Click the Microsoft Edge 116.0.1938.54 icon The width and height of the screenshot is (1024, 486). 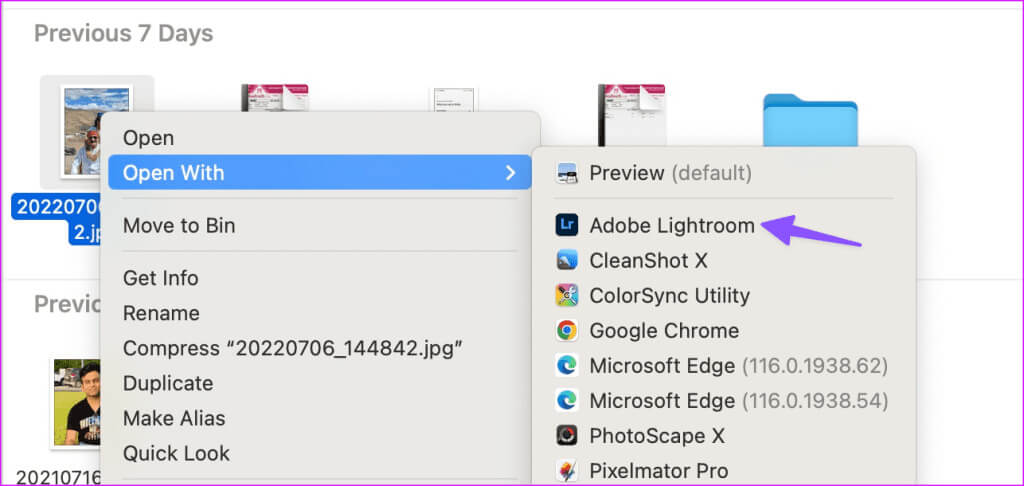pos(566,400)
